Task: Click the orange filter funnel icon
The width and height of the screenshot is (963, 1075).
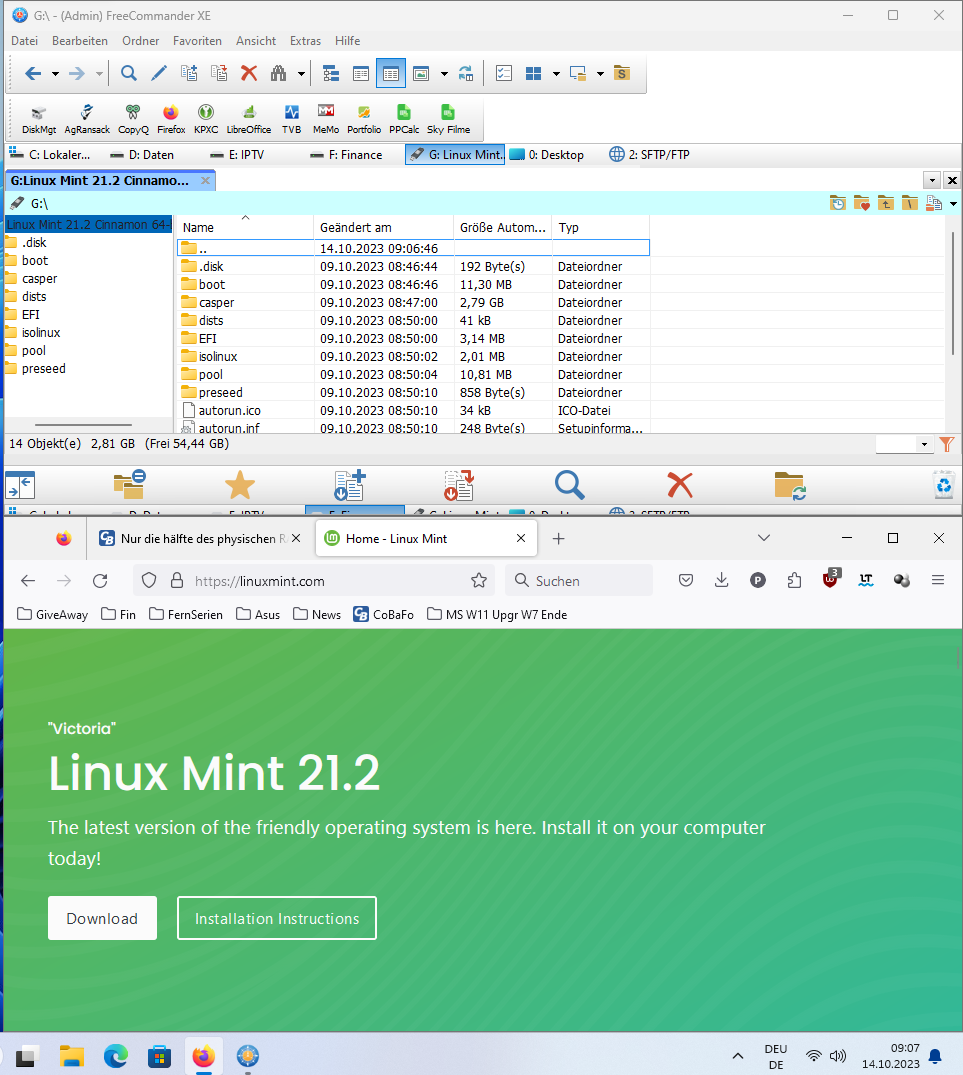Action: pos(947,444)
